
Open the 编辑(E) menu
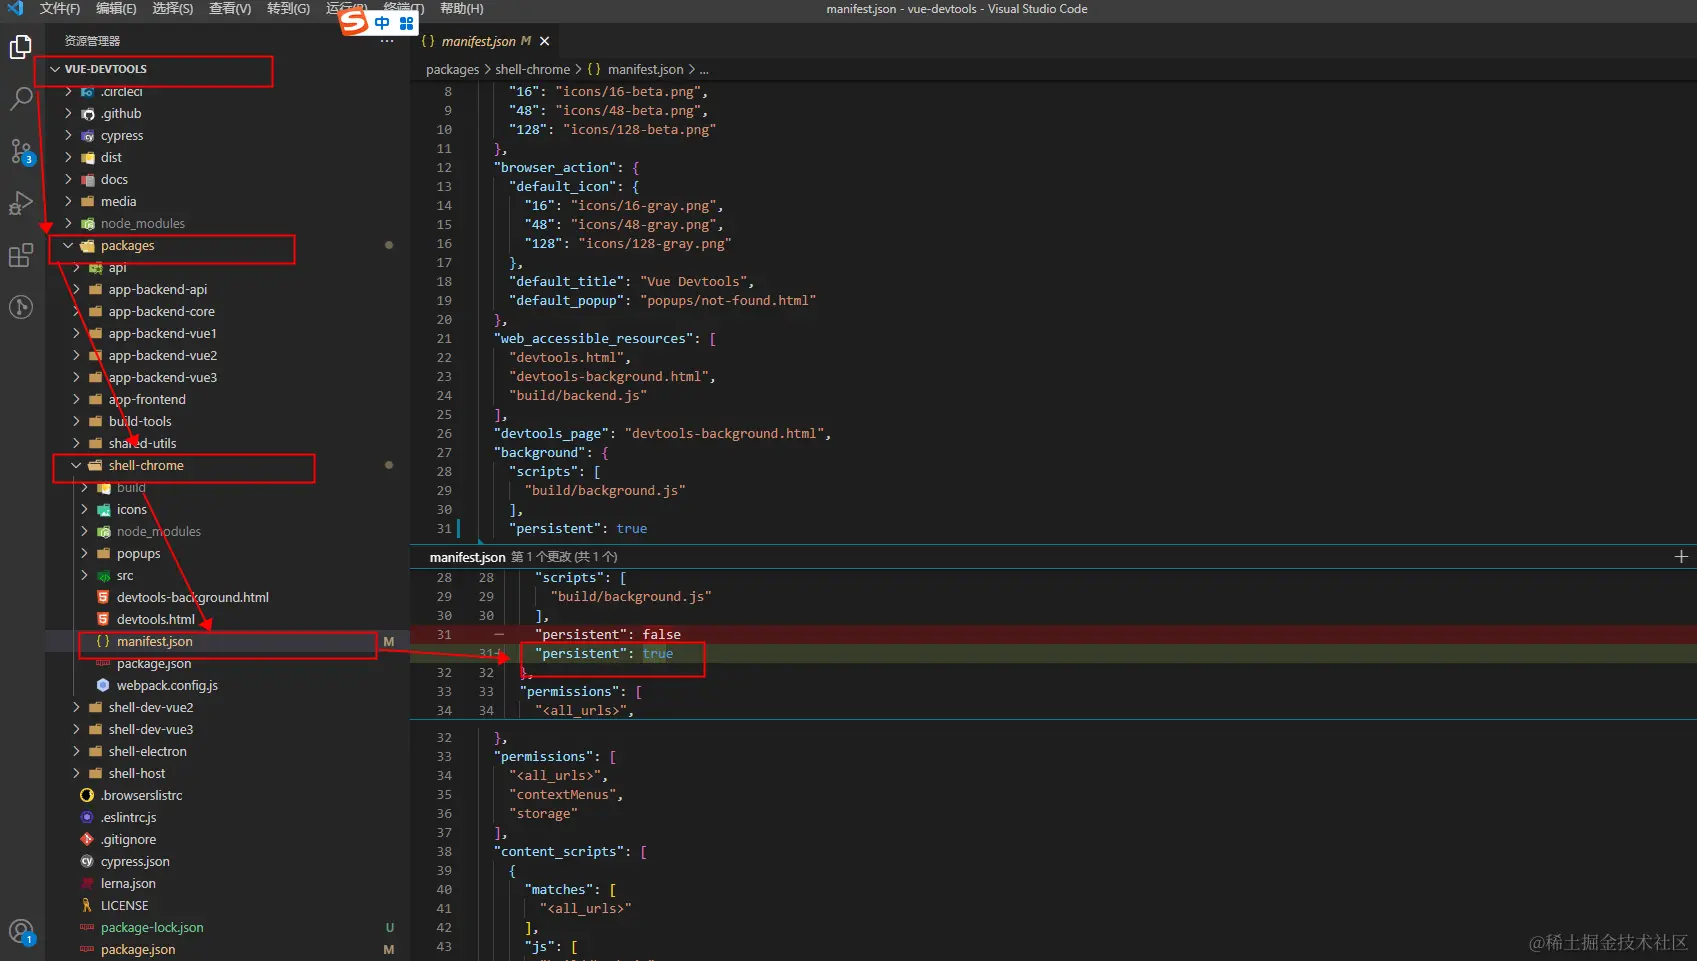point(116,9)
